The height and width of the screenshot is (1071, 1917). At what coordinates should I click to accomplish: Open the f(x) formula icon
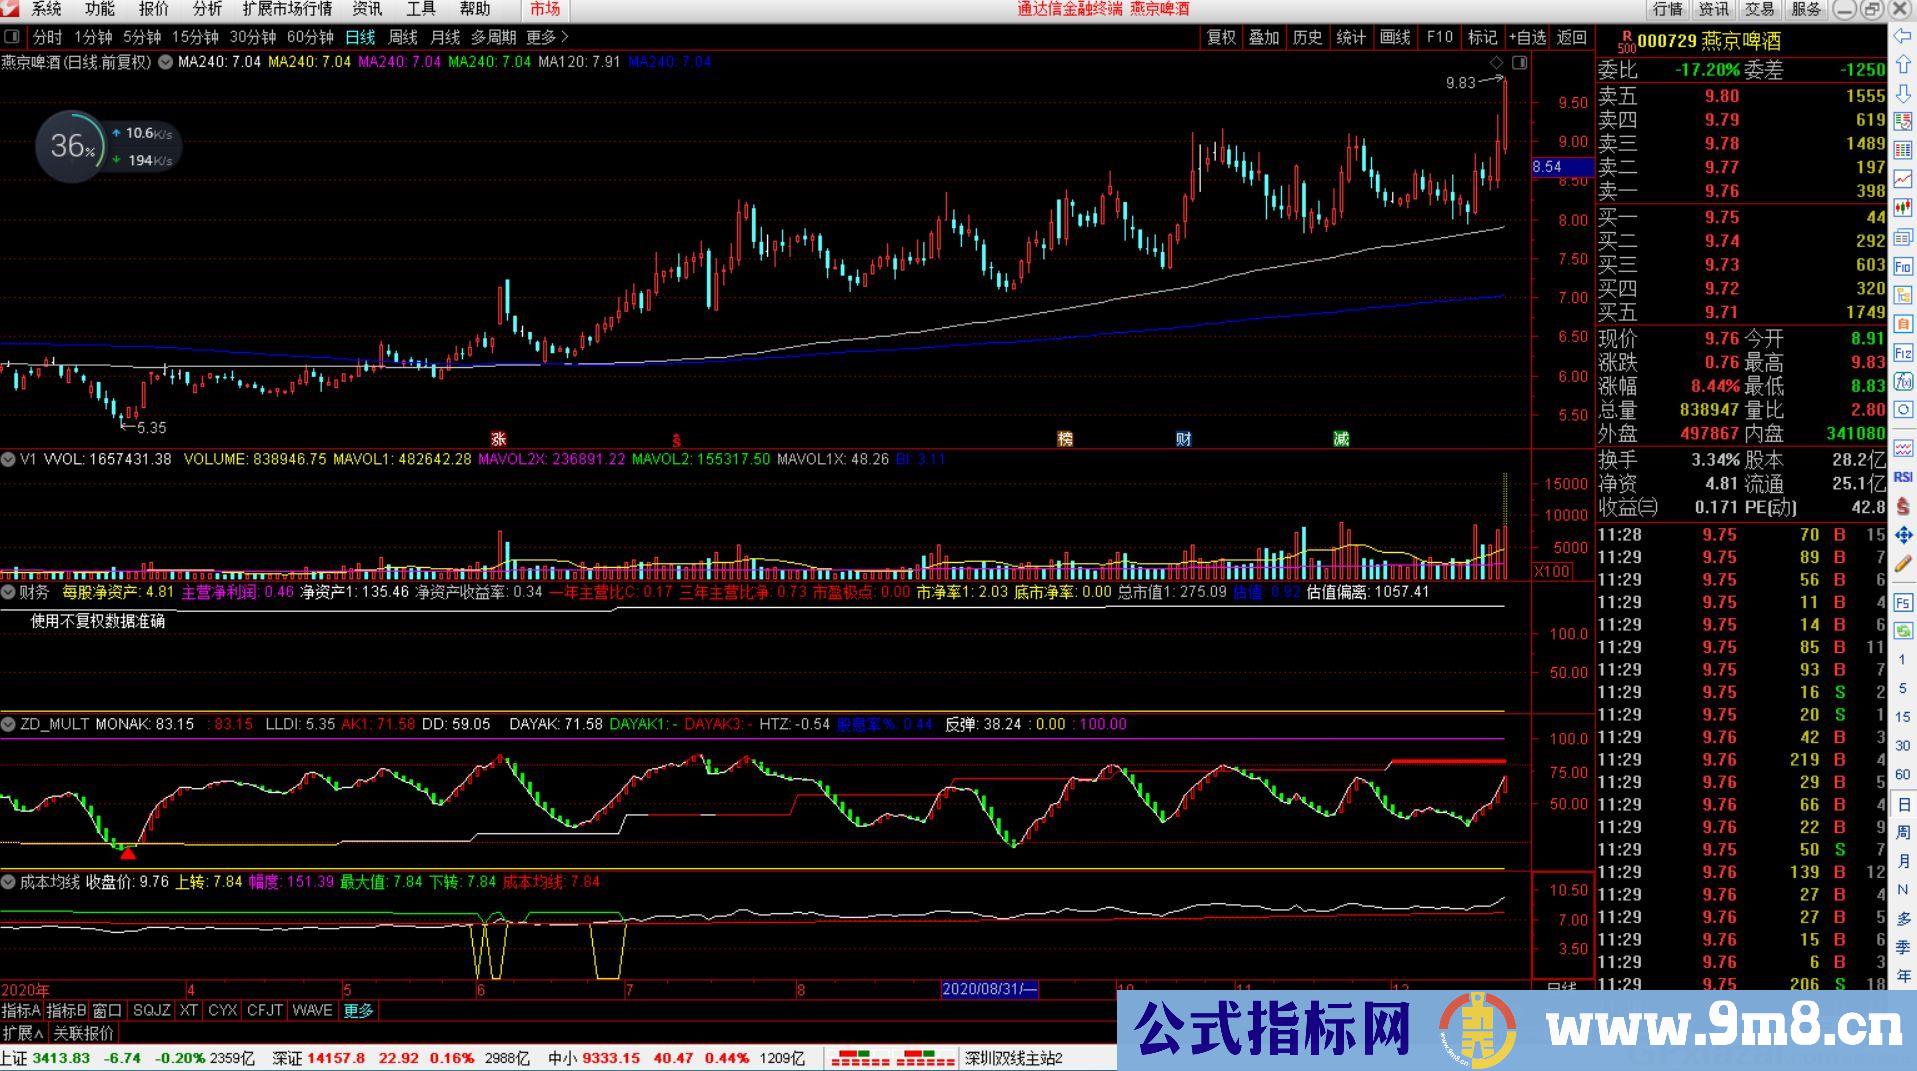coord(1902,381)
